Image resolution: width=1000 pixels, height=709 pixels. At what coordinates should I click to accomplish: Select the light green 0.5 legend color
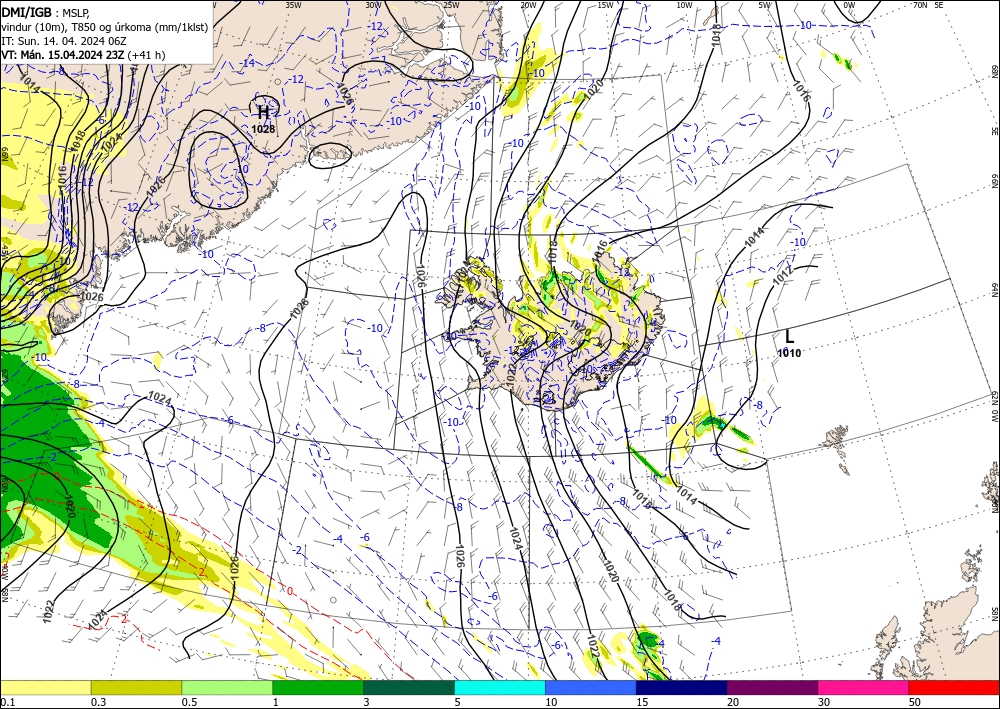[227, 687]
